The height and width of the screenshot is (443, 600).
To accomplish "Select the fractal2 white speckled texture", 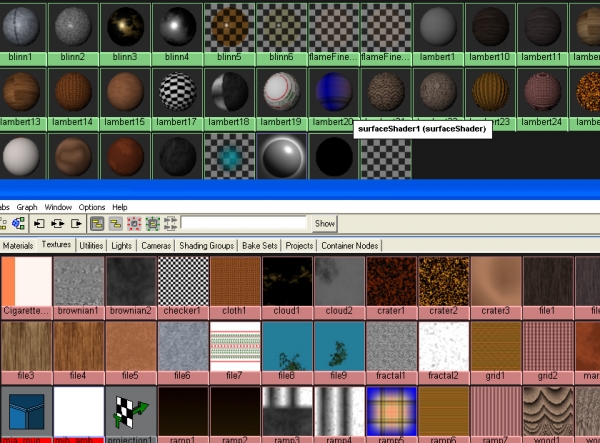I will tap(443, 347).
